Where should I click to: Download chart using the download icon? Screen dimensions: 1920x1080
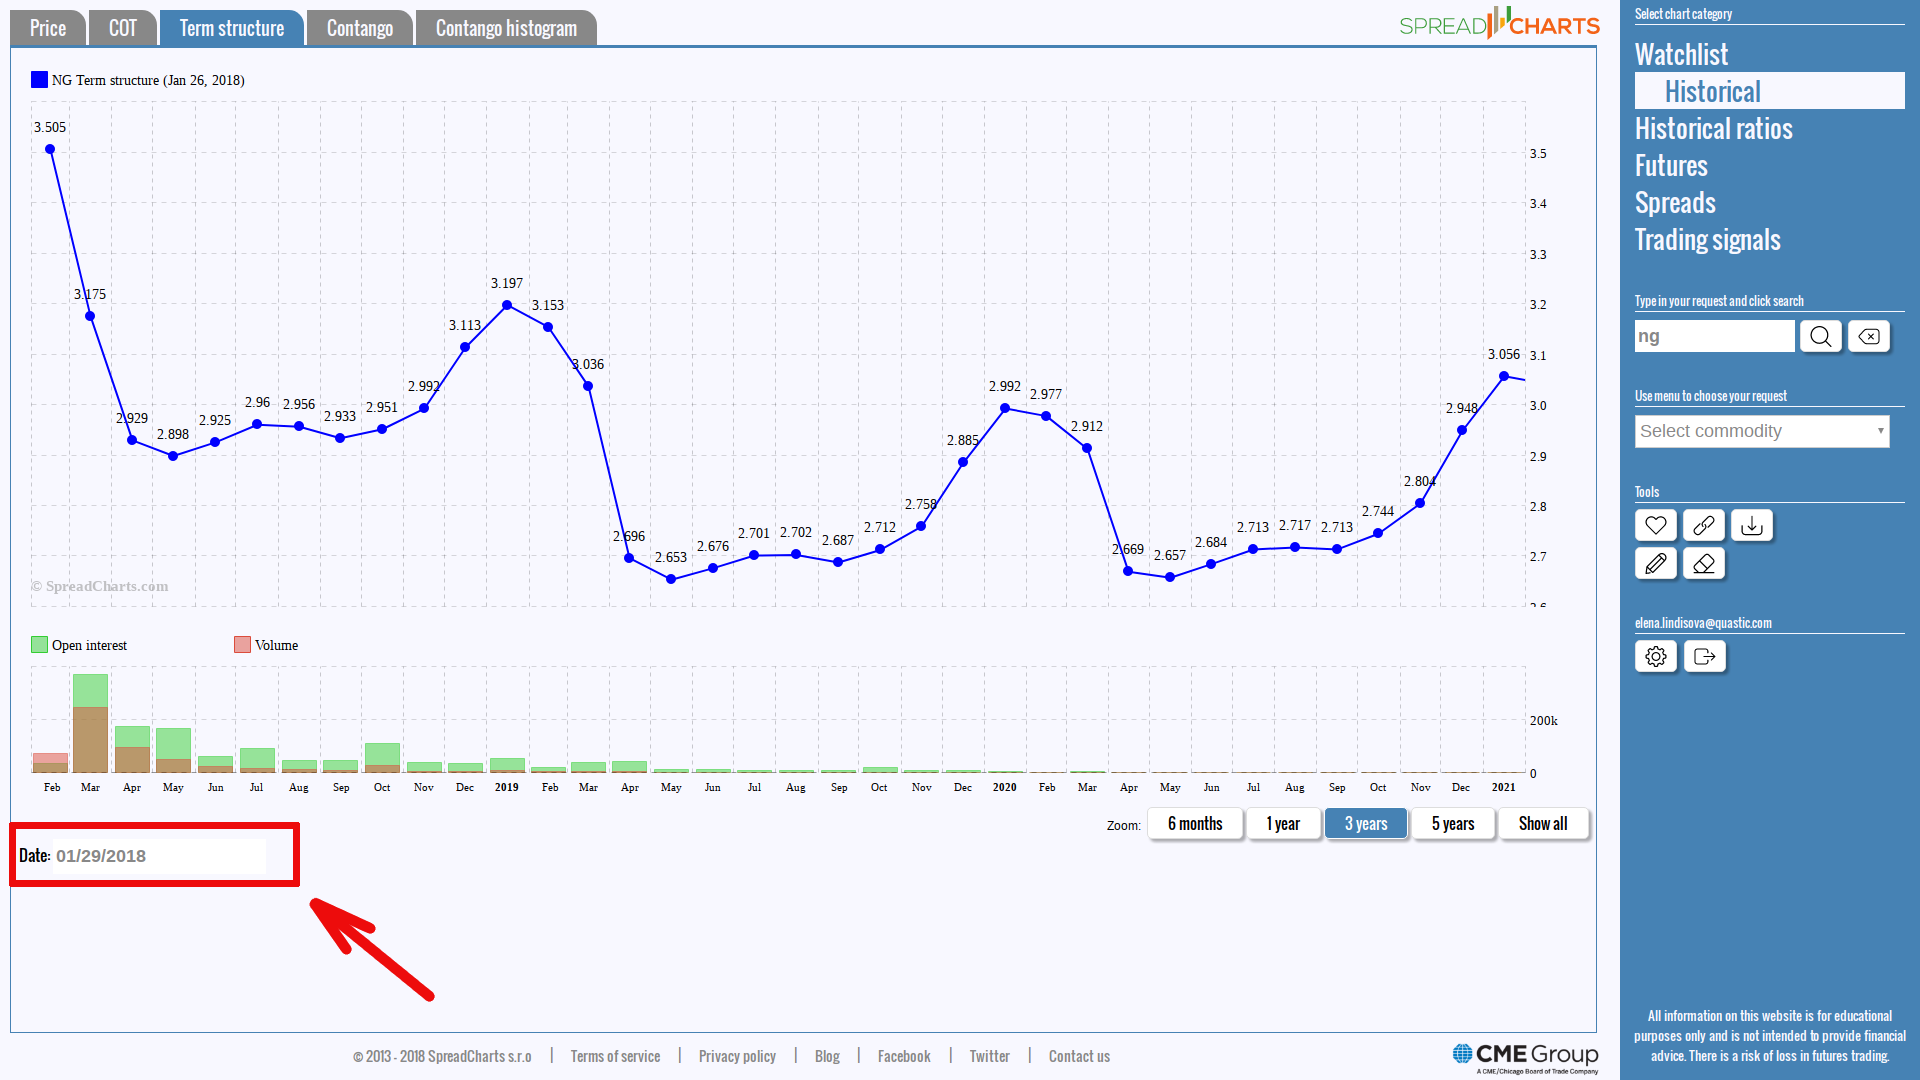point(1752,525)
